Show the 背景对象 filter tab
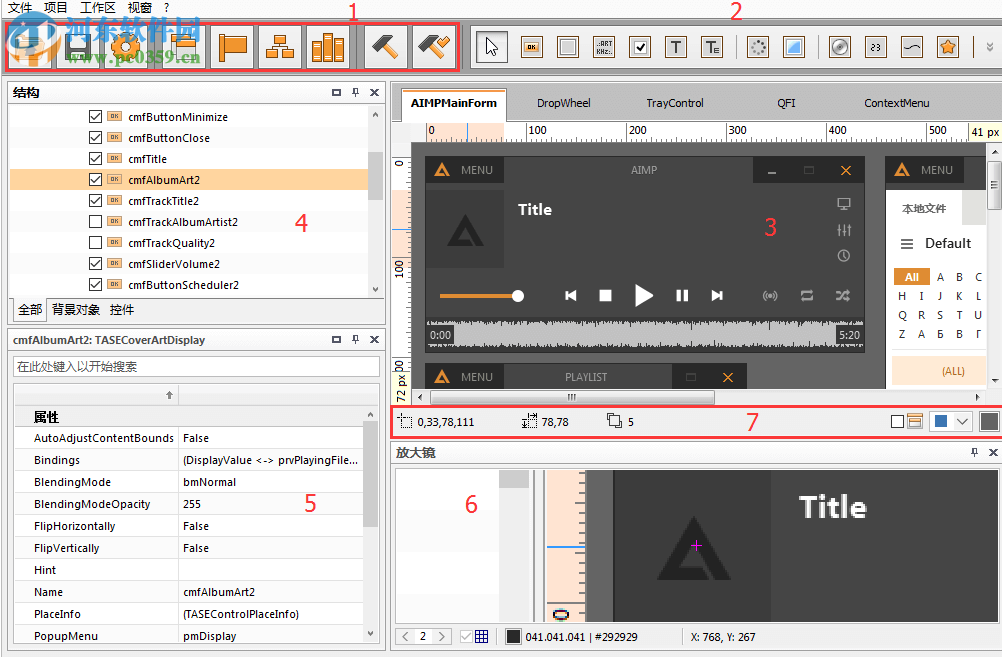 [x=75, y=310]
